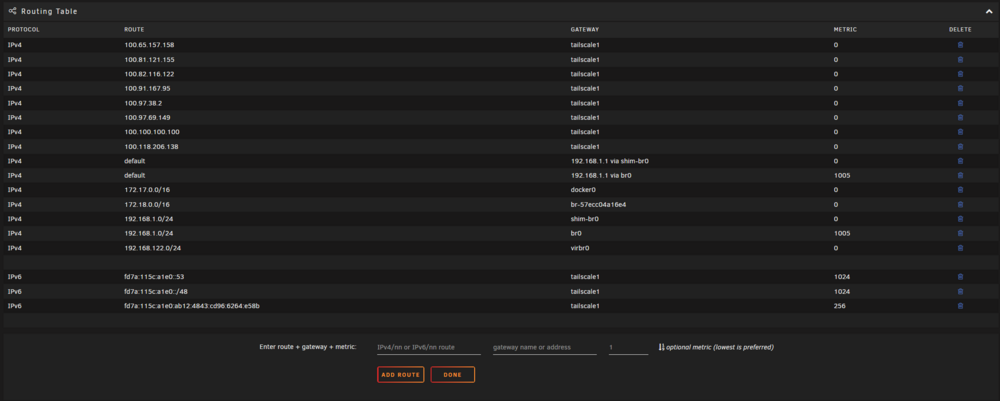Delete 192.168.1.0/24 route on br0 gateway
Image resolution: width=1000 pixels, height=401 pixels.
(x=960, y=233)
